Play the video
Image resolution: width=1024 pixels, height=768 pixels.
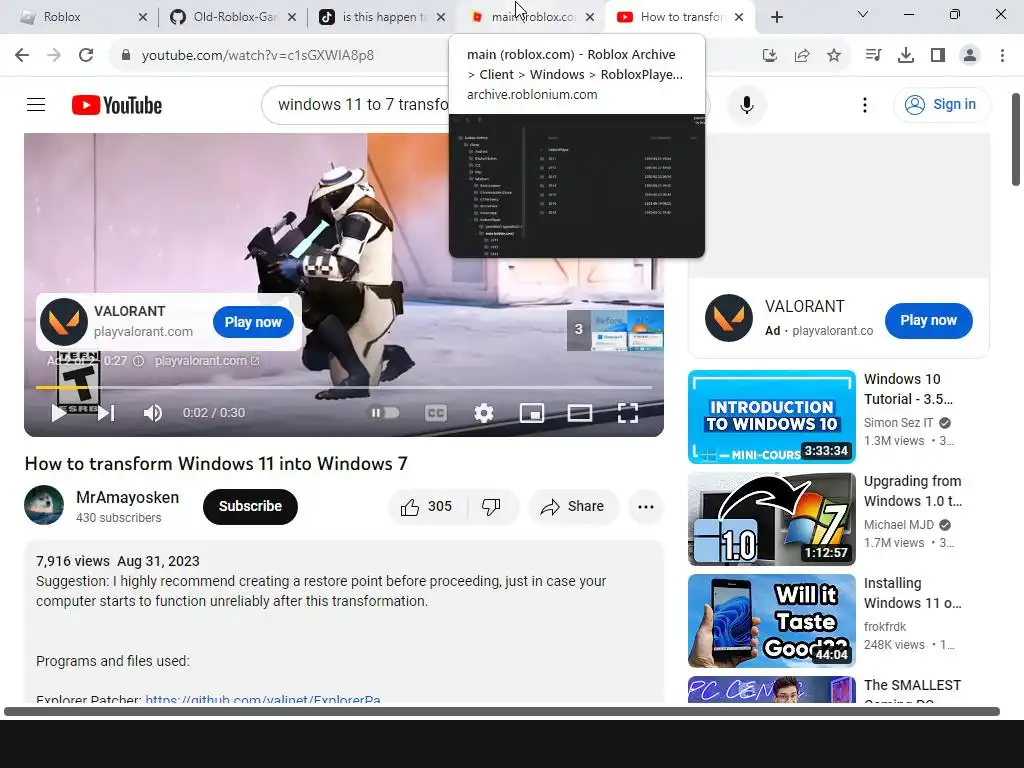click(59, 413)
